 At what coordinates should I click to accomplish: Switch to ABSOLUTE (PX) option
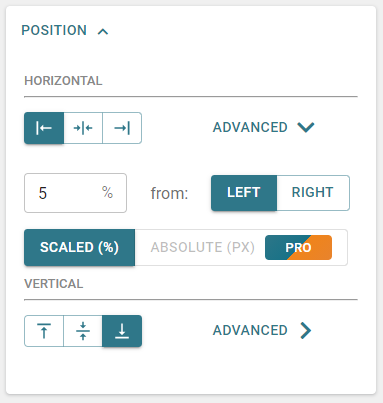203,247
